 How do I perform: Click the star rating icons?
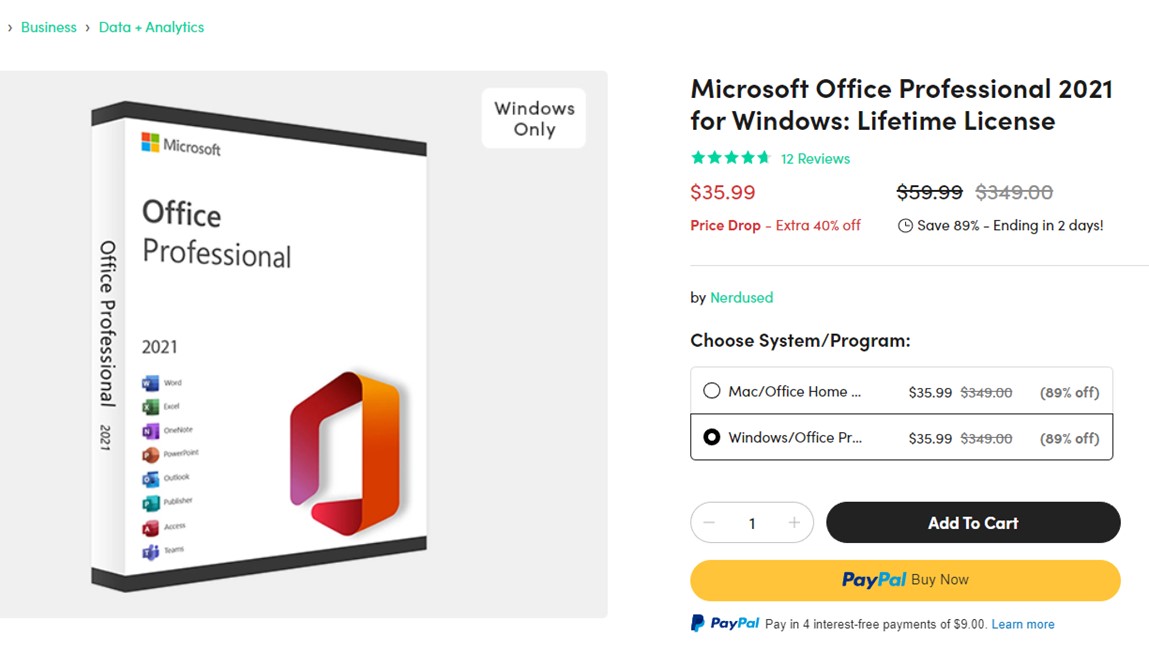pyautogui.click(x=730, y=158)
